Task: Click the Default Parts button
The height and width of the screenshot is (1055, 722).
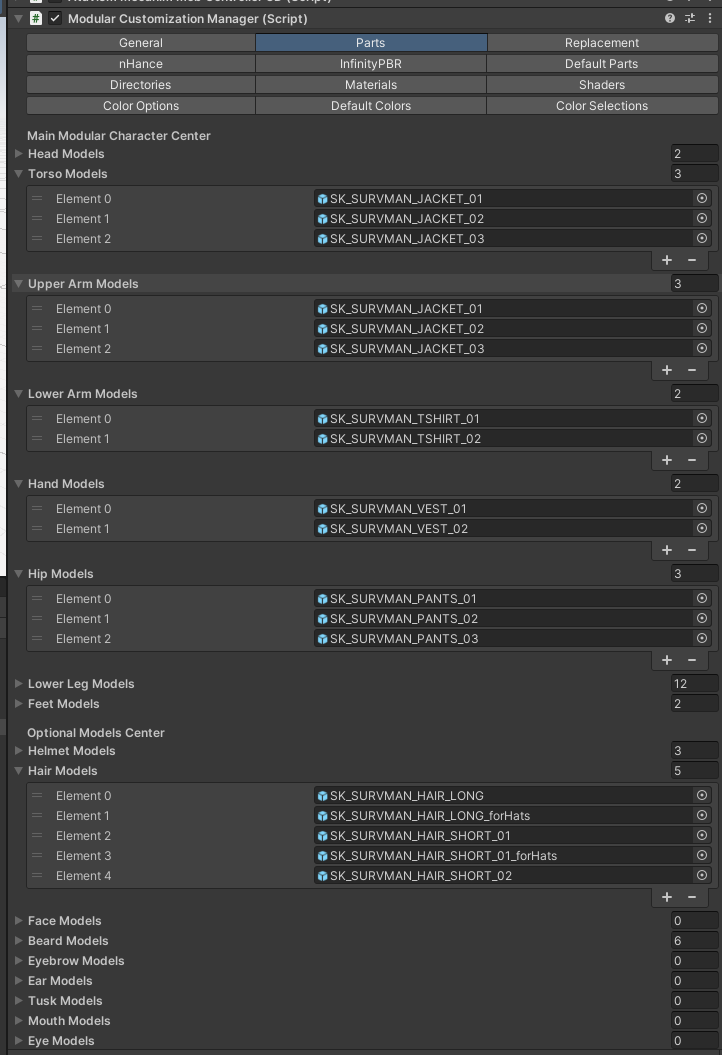Action: pos(602,64)
